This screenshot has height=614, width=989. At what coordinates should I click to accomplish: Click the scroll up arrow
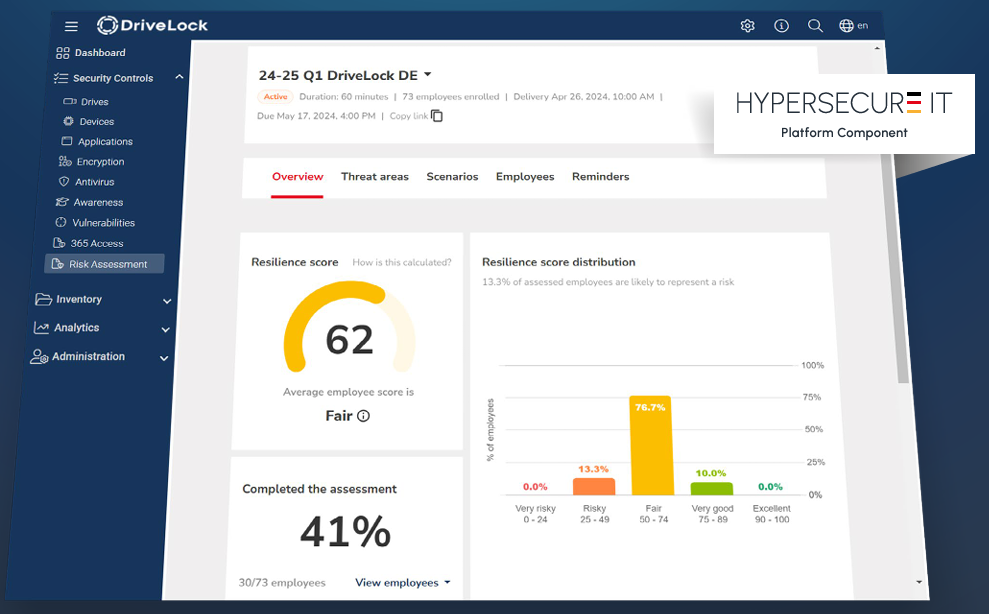(x=877, y=48)
